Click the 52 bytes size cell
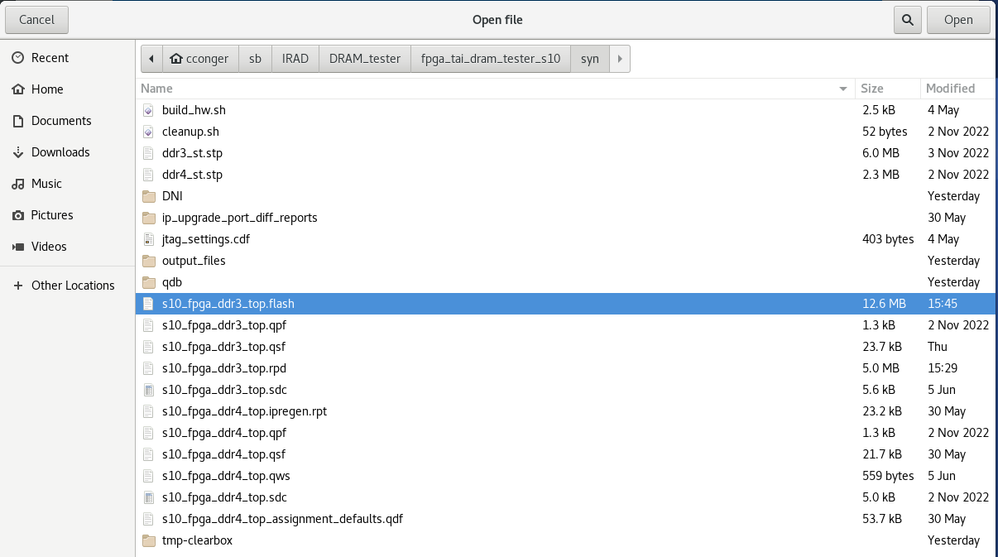998x557 pixels. 885,132
